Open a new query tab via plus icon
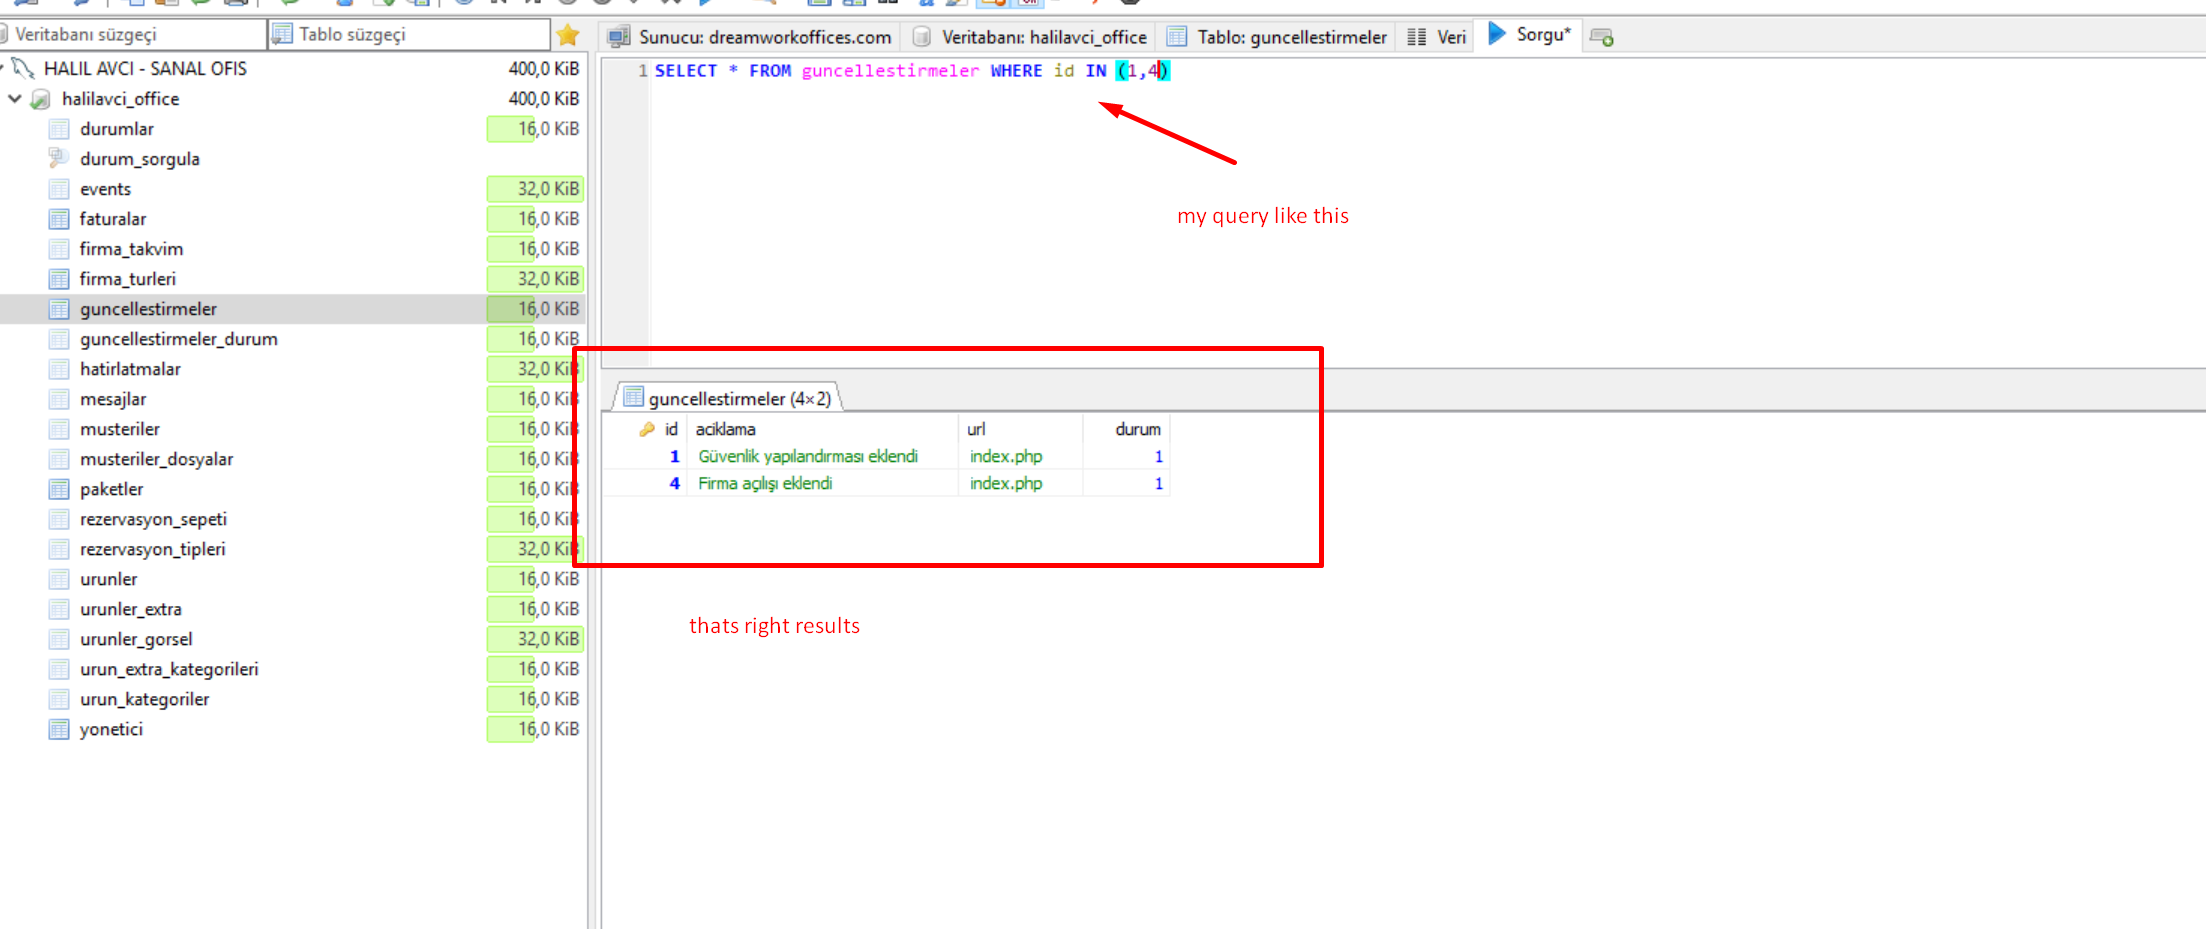2206x929 pixels. coord(1601,37)
